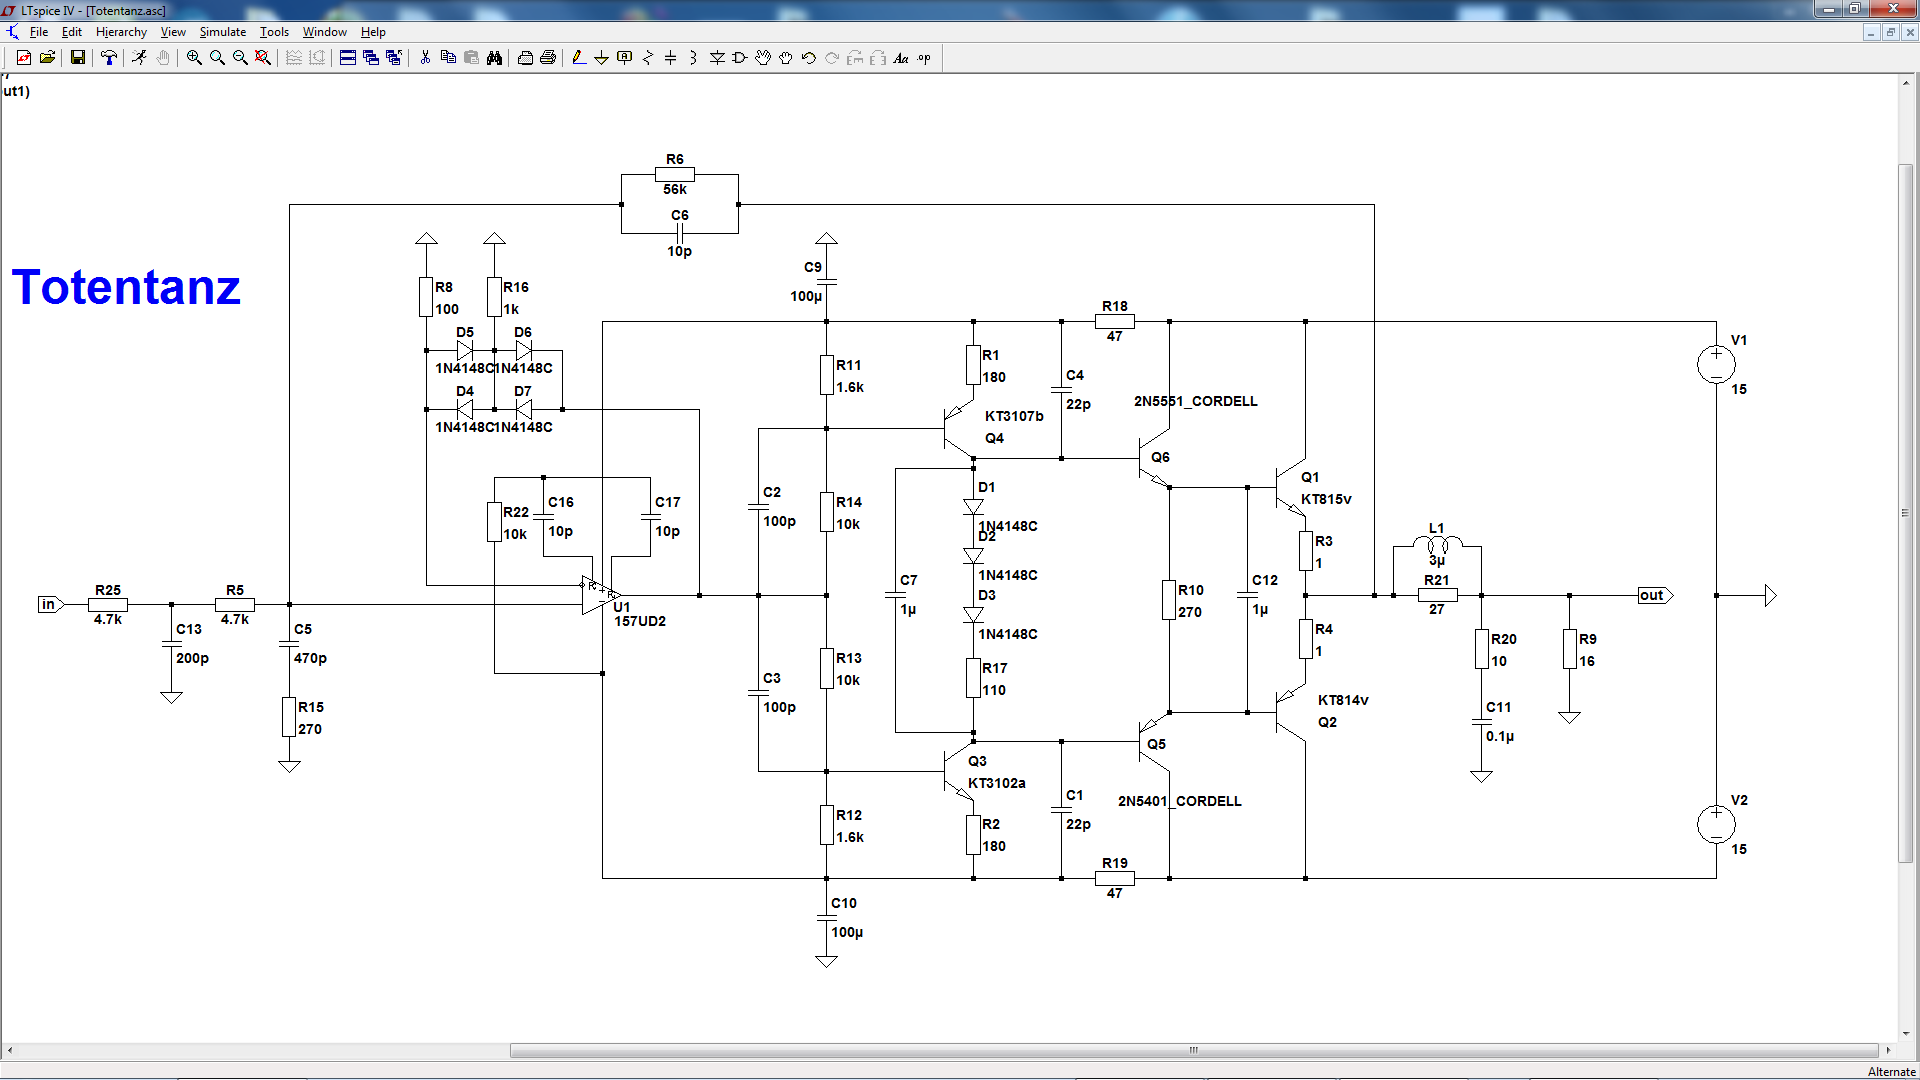Click the Undo toolbar button
This screenshot has height=1080, width=1920.
point(808,58)
